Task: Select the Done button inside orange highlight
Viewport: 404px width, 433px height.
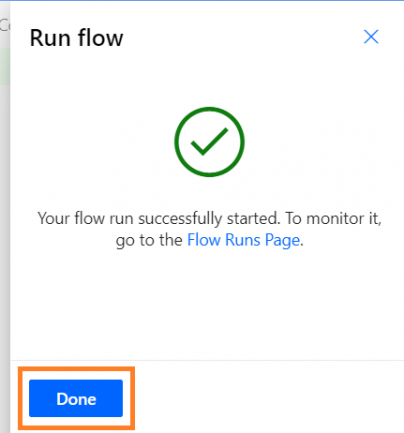Action: click(x=76, y=398)
